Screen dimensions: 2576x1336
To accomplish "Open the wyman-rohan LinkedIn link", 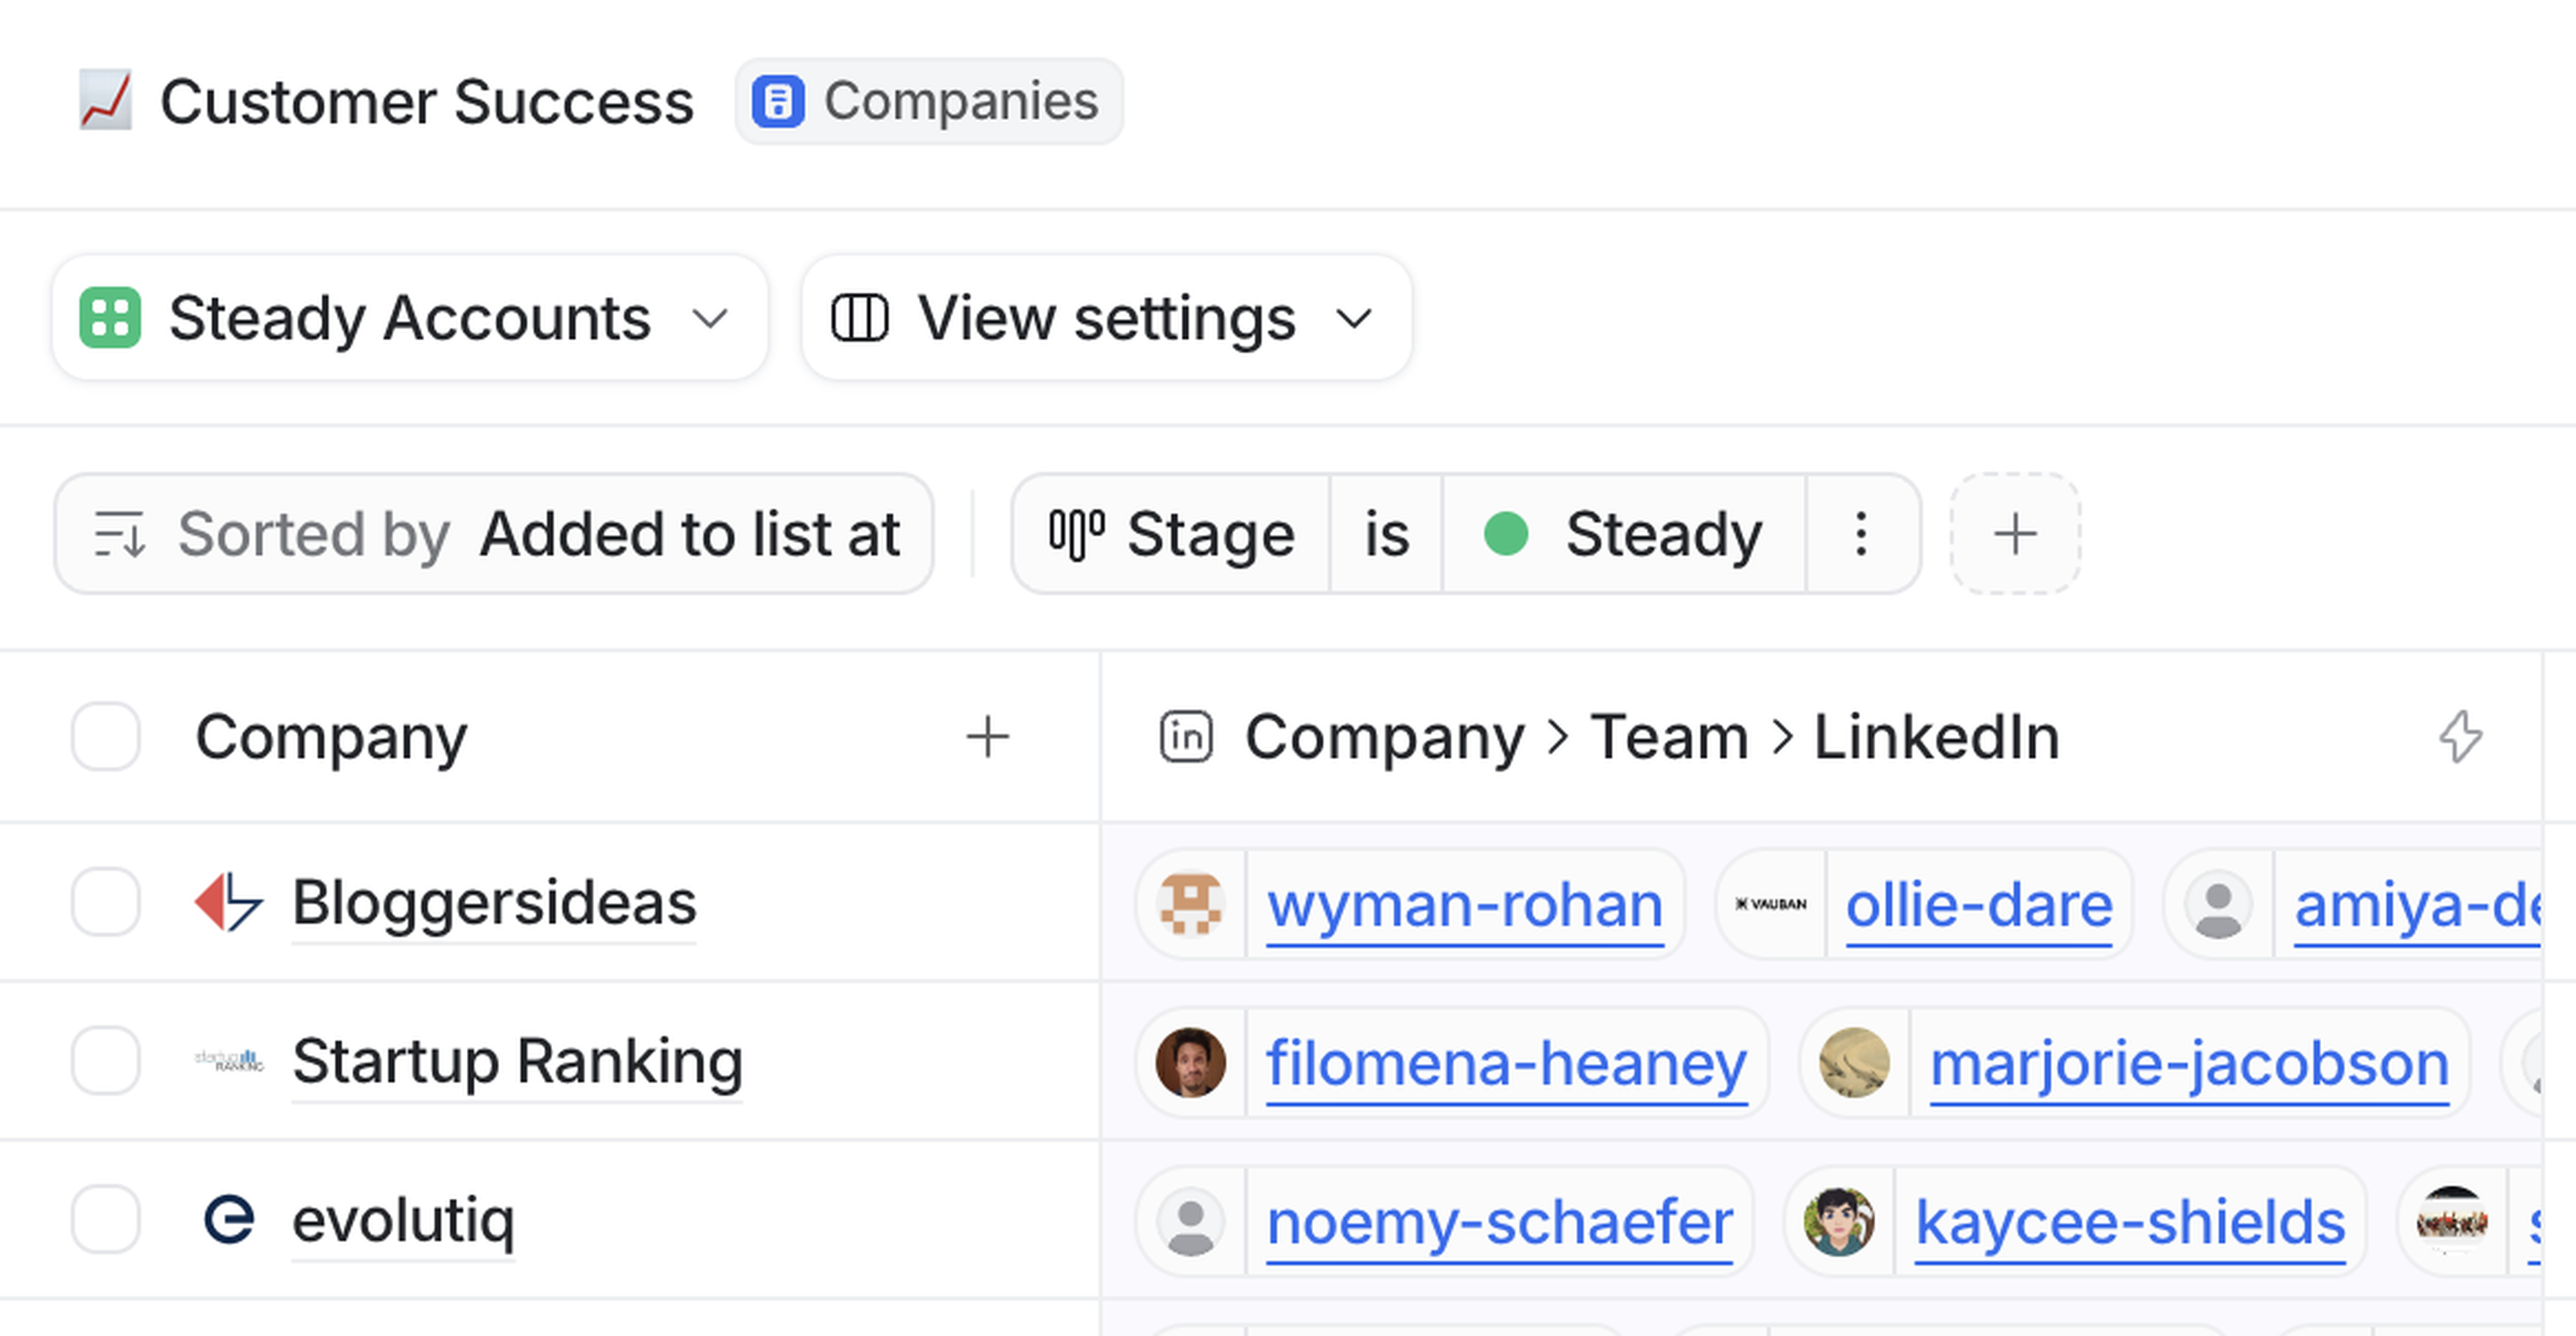I will tap(1464, 905).
